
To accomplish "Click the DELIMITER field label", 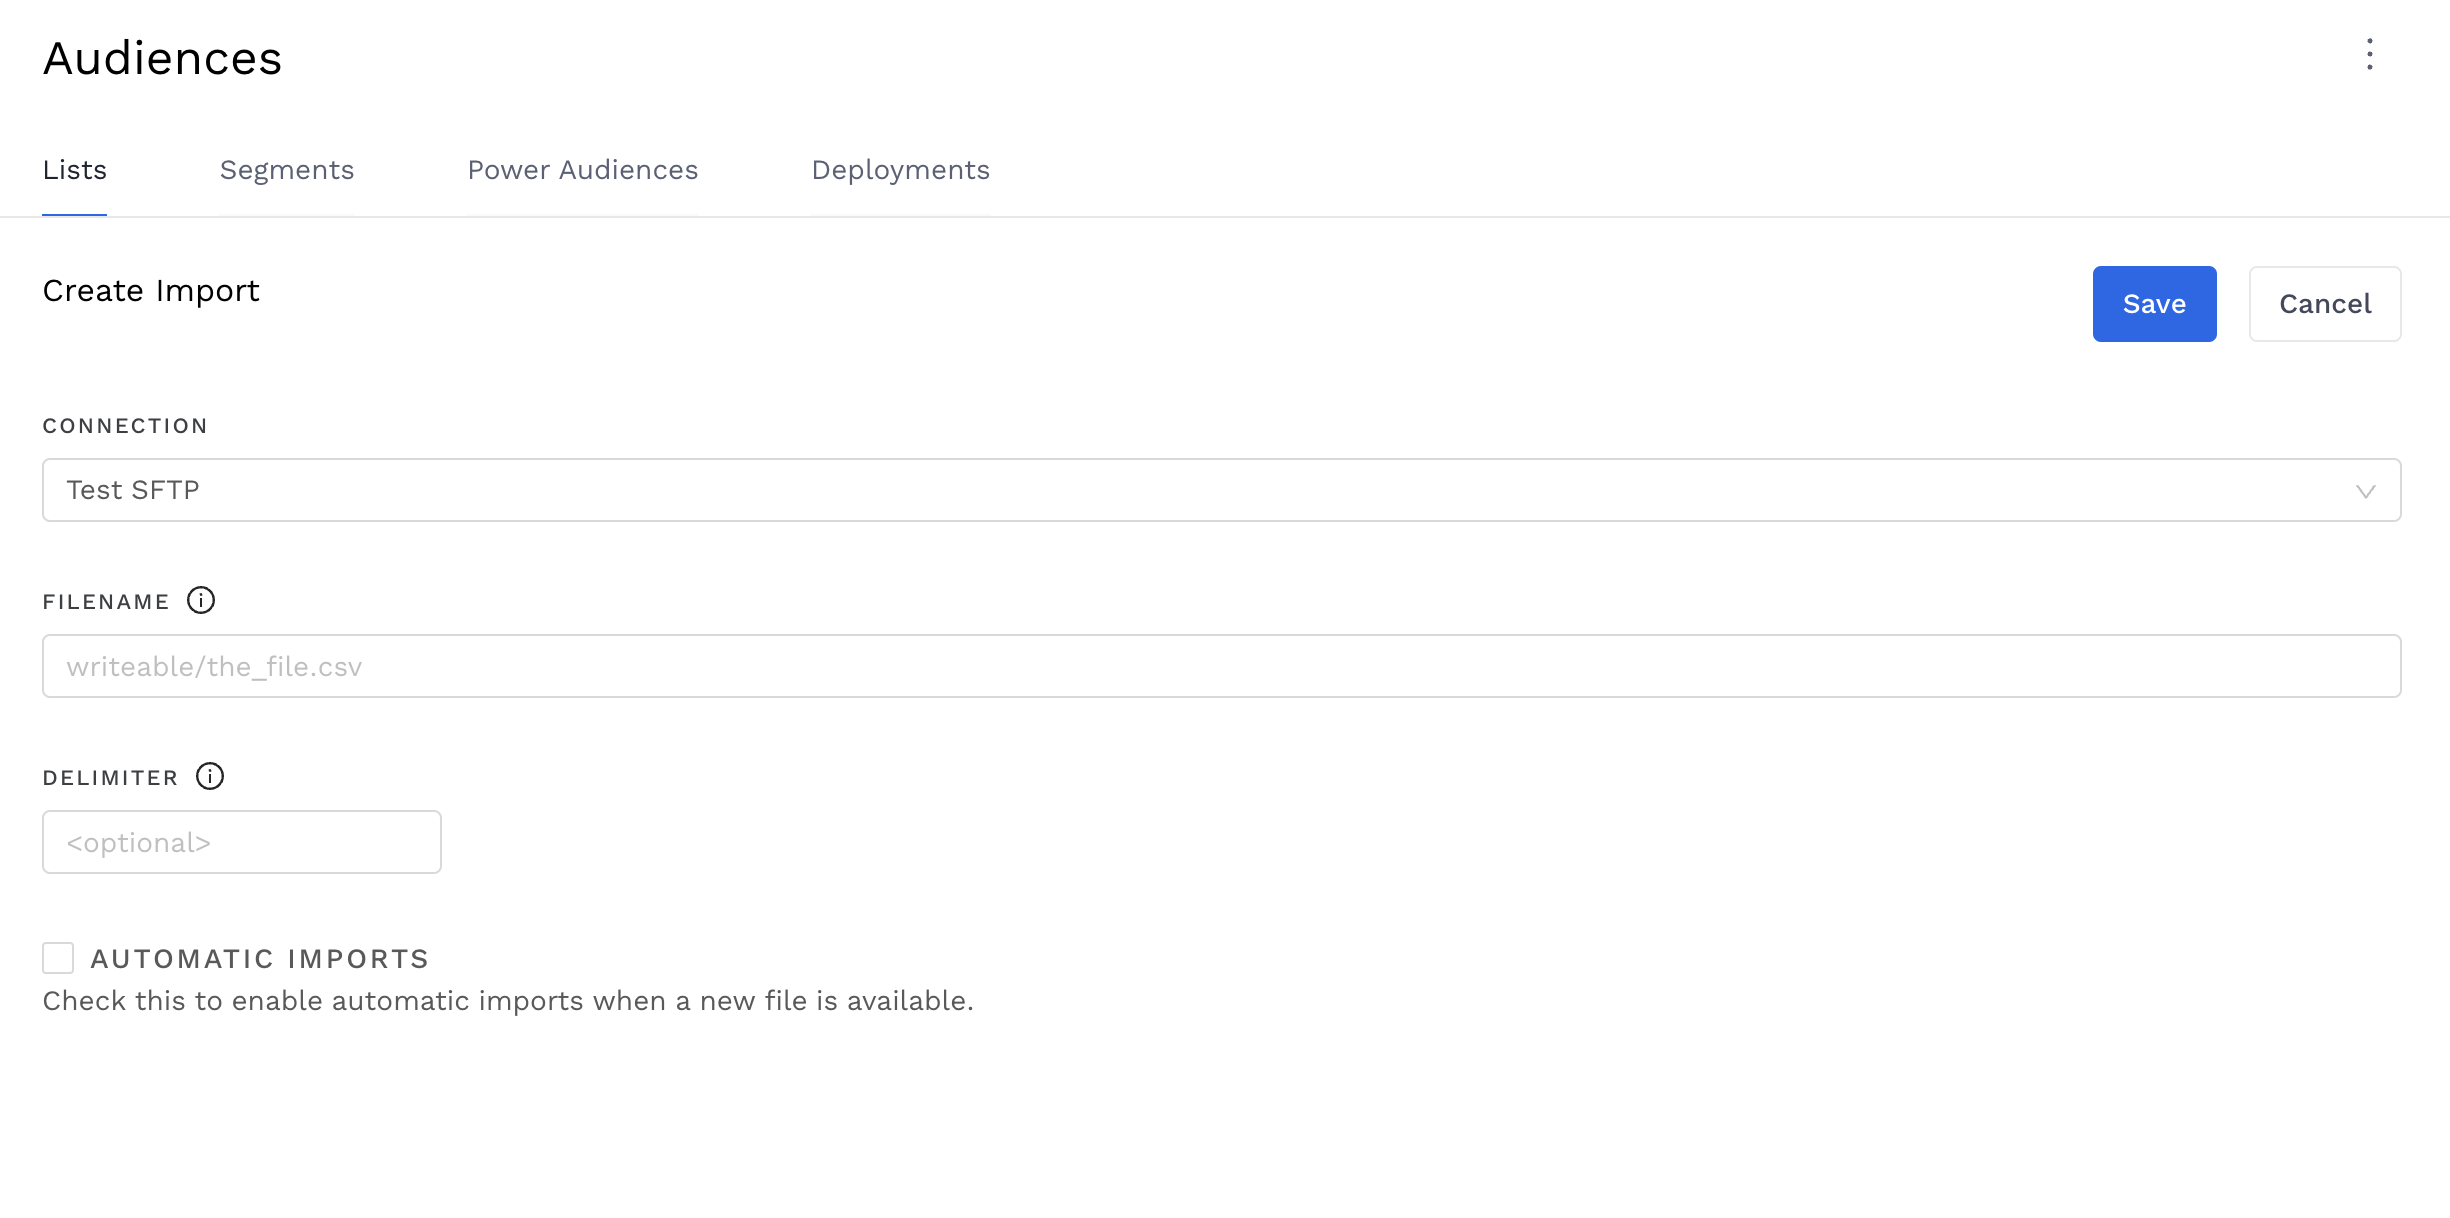I will (x=110, y=778).
